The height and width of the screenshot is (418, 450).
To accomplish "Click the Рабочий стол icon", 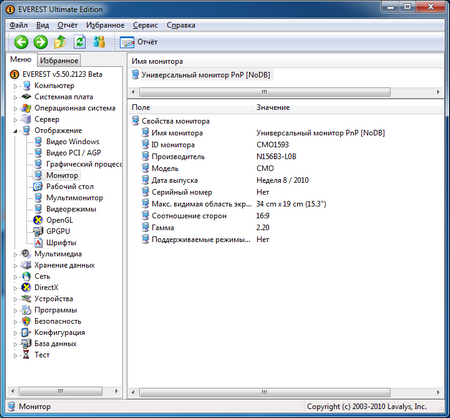I will tap(38, 186).
